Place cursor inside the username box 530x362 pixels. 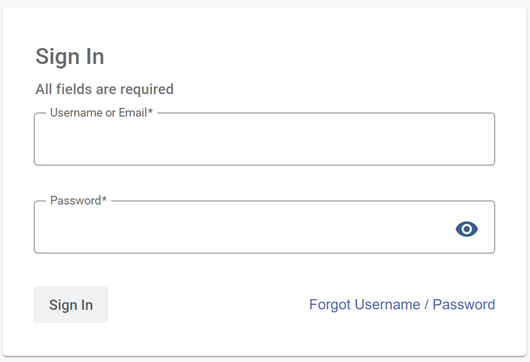point(264,139)
